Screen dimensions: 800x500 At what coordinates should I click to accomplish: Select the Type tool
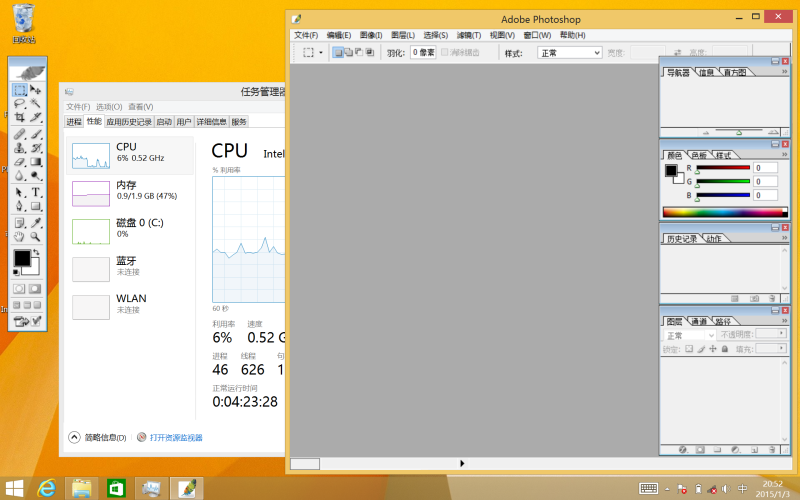(x=35, y=192)
